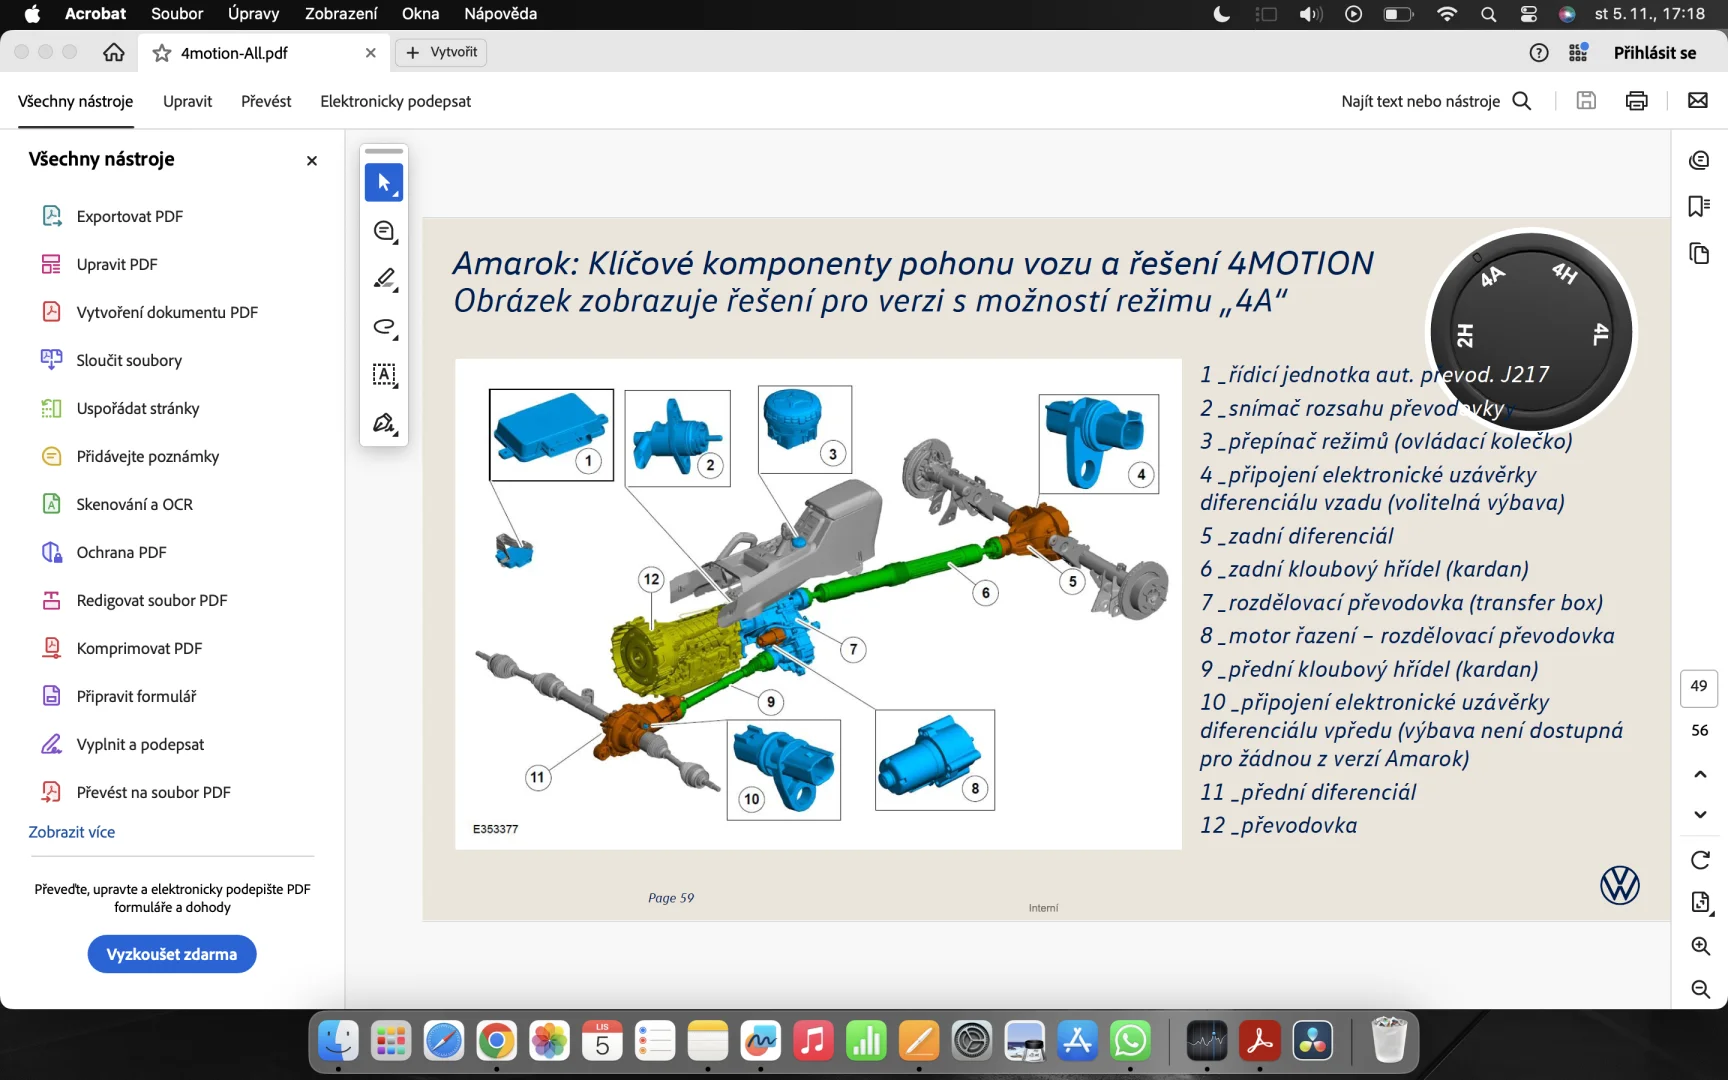Choose the freehand draw lasso tool
This screenshot has height=1080, width=1728.
coord(384,327)
